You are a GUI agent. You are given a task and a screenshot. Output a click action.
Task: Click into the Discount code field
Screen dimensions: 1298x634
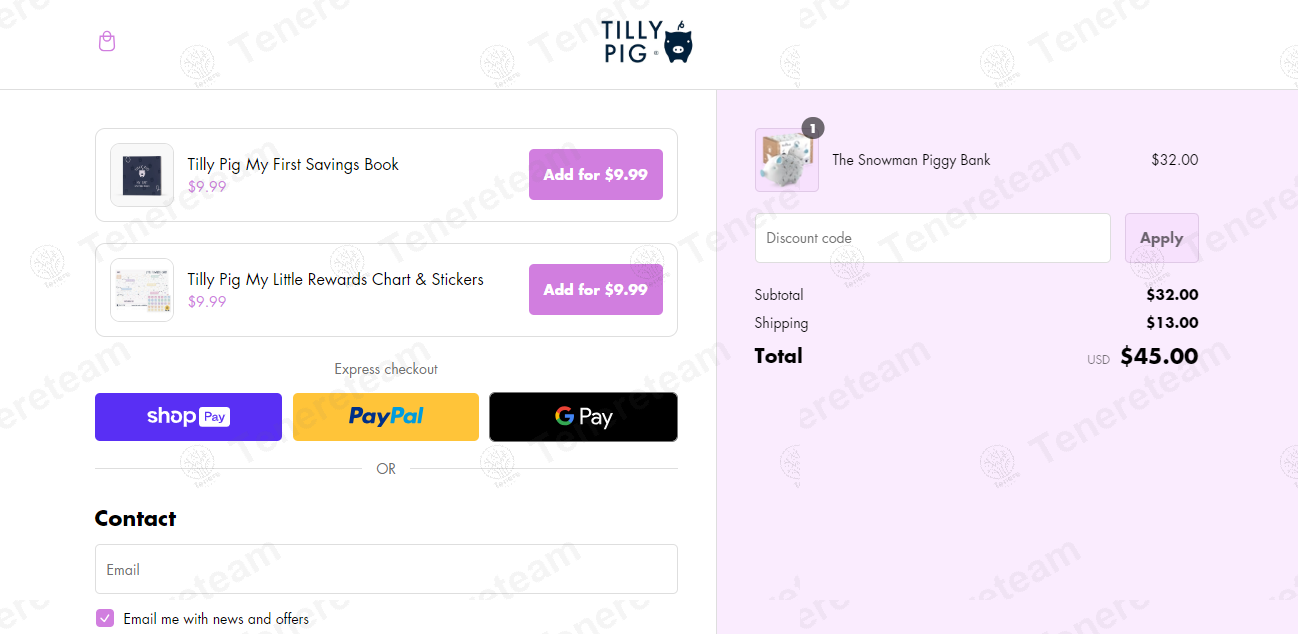tap(932, 238)
